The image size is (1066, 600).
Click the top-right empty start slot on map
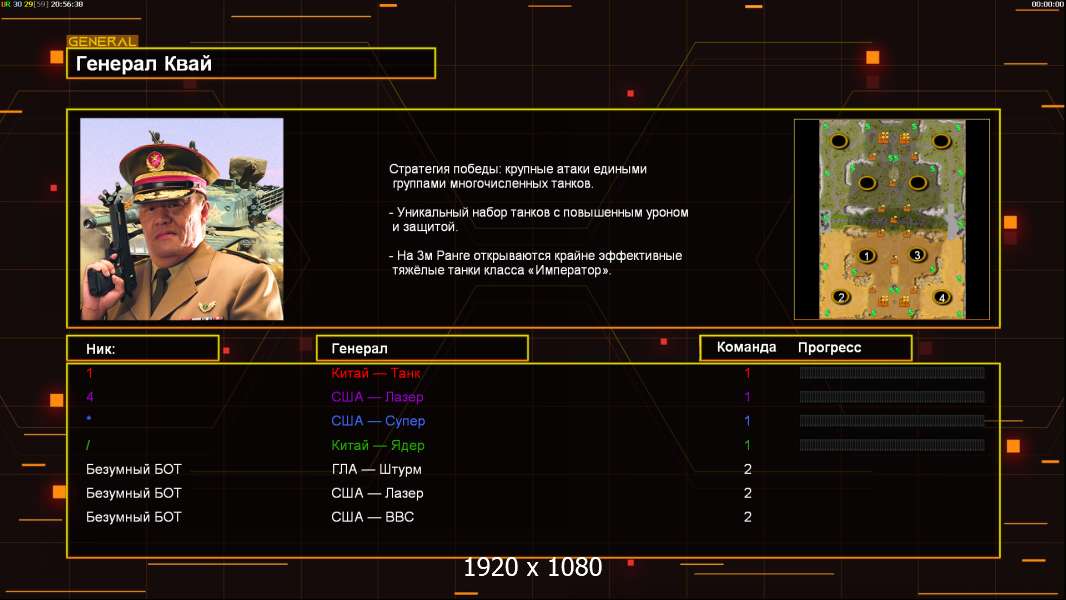[x=941, y=142]
